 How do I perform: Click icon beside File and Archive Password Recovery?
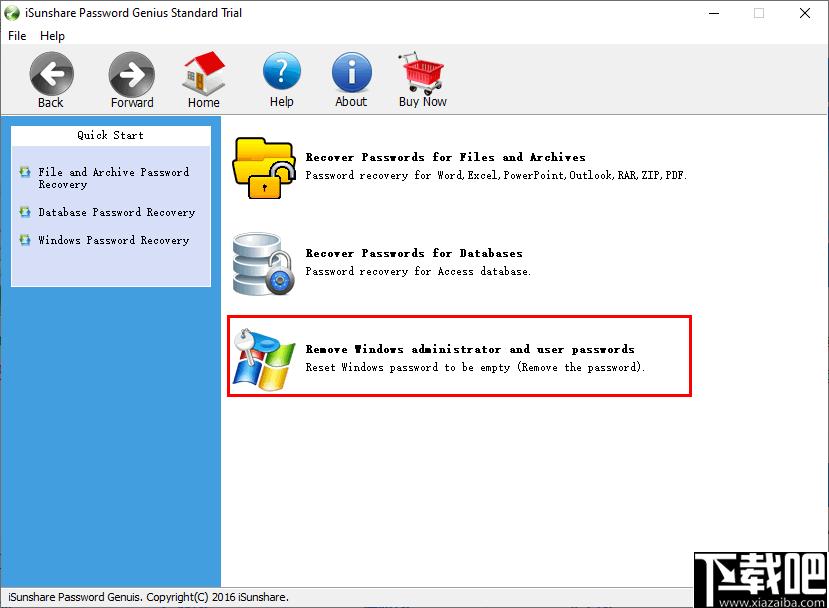tap(25, 172)
